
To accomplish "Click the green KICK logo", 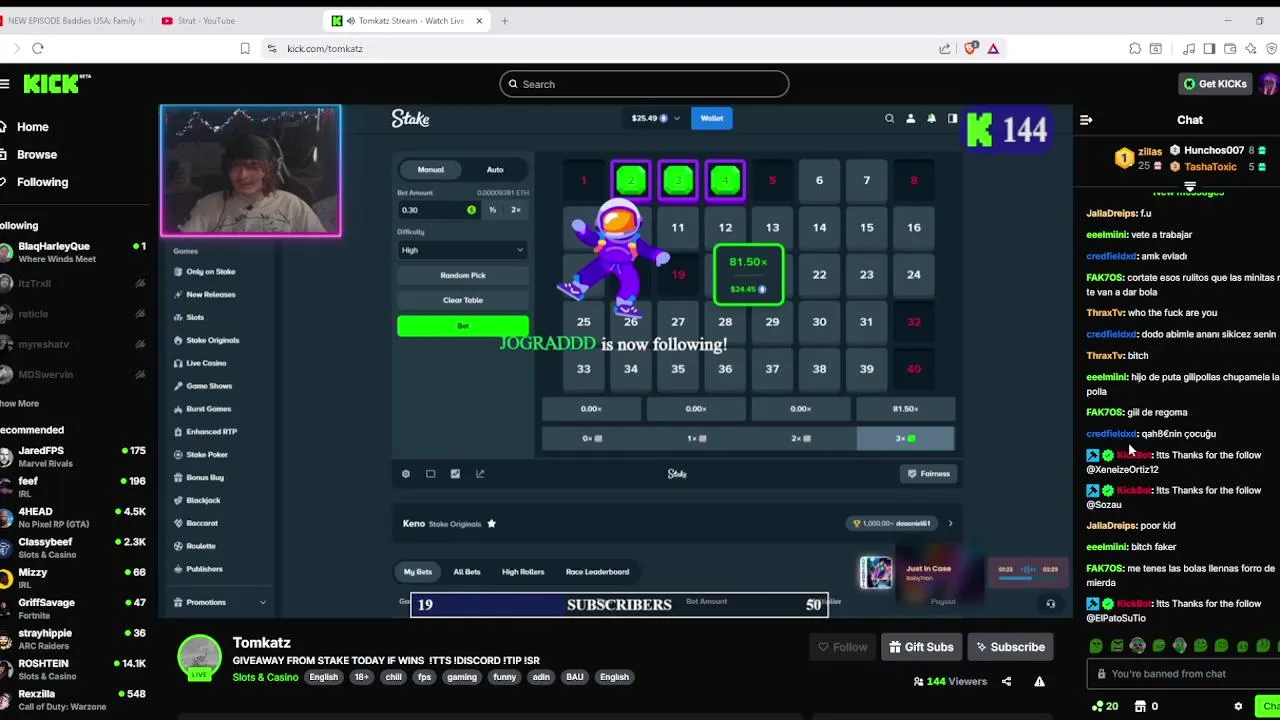I will click(x=51, y=84).
